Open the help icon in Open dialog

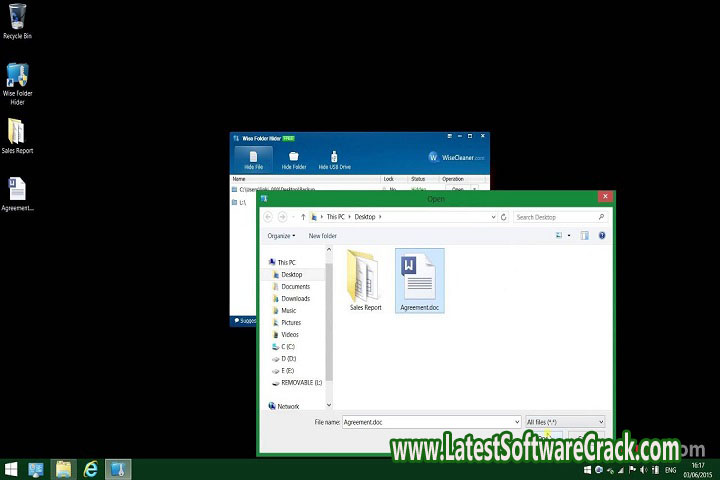tap(601, 236)
